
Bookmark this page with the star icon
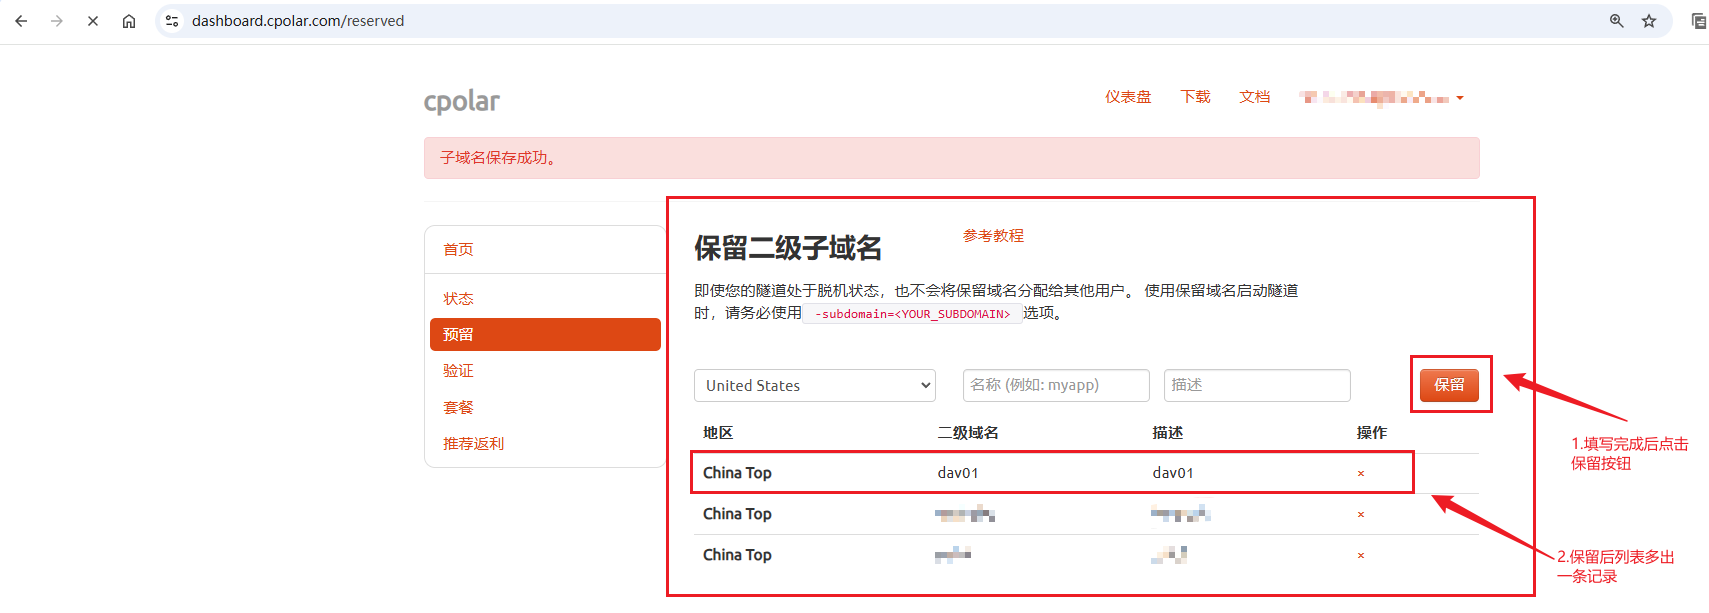pyautogui.click(x=1649, y=21)
